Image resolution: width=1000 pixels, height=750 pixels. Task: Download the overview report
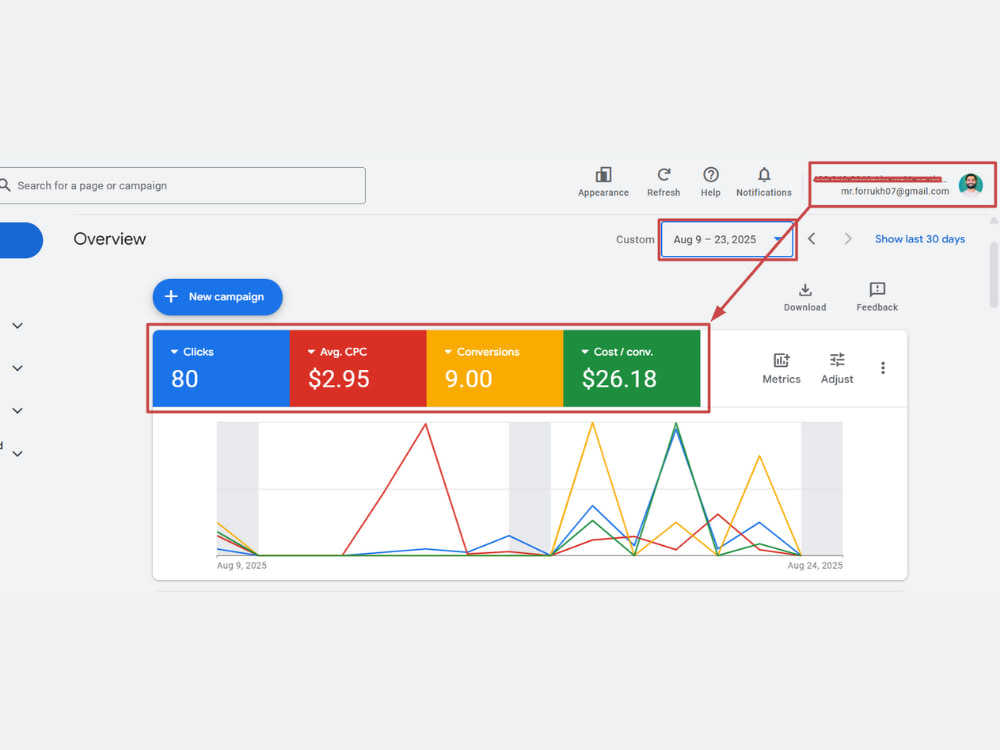(805, 297)
